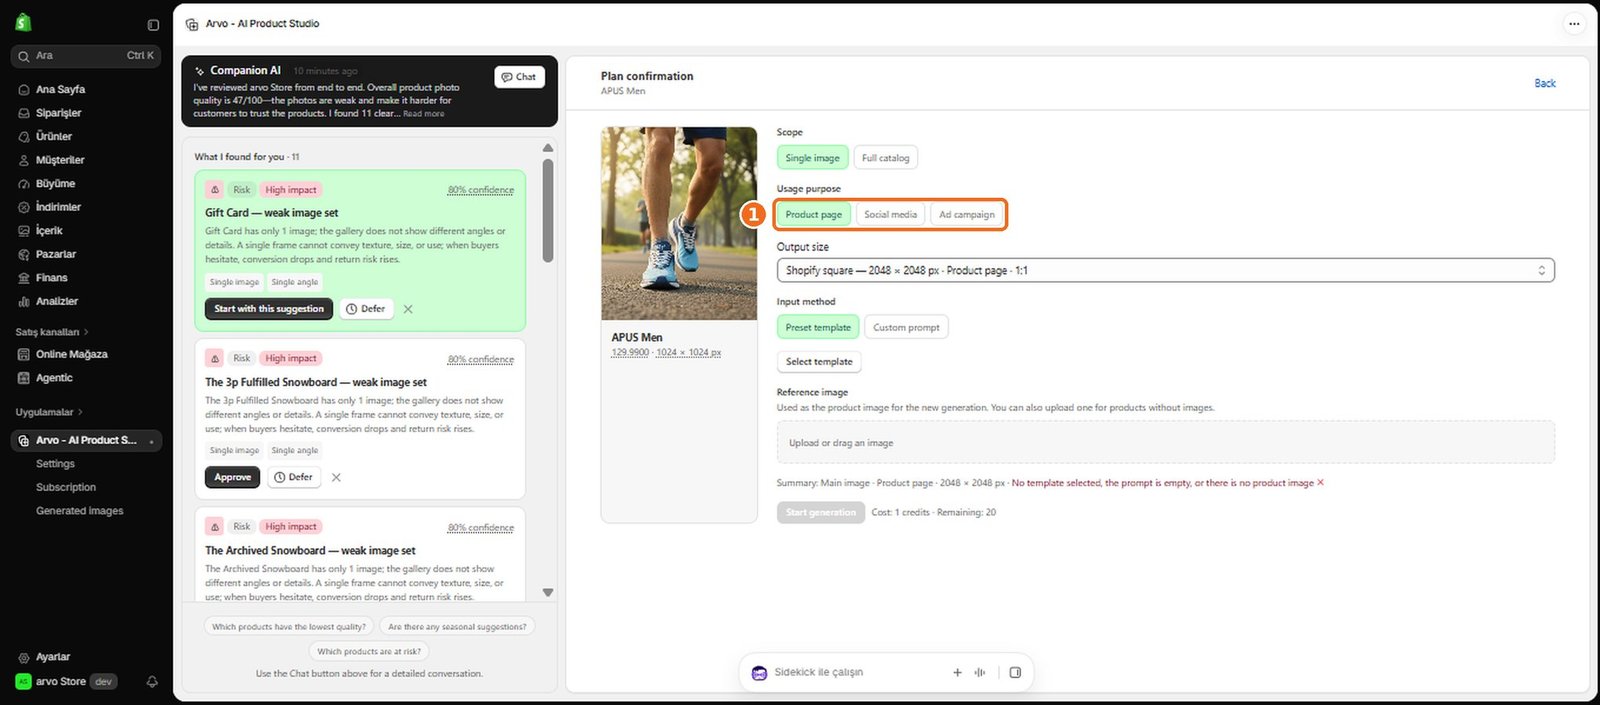This screenshot has width=1600, height=705.
Task: Select the Preset template input method
Action: pyautogui.click(x=818, y=328)
